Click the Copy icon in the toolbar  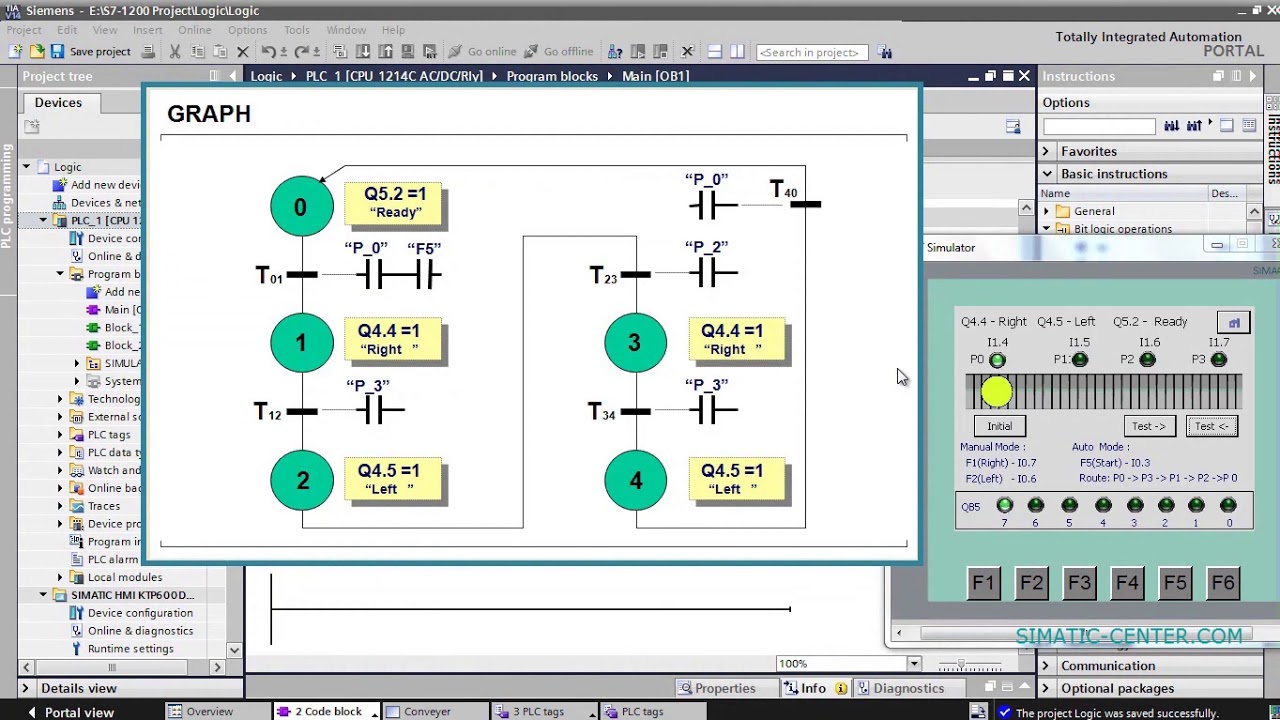point(197,51)
